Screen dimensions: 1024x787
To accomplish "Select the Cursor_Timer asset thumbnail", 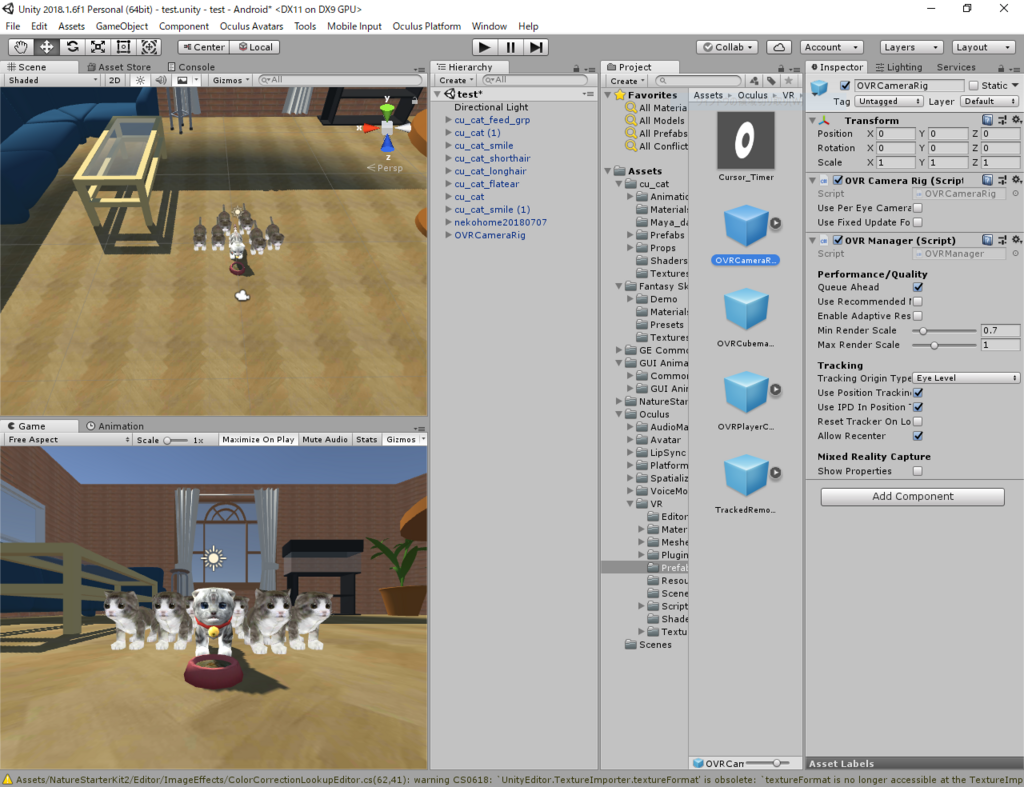I will coord(746,140).
